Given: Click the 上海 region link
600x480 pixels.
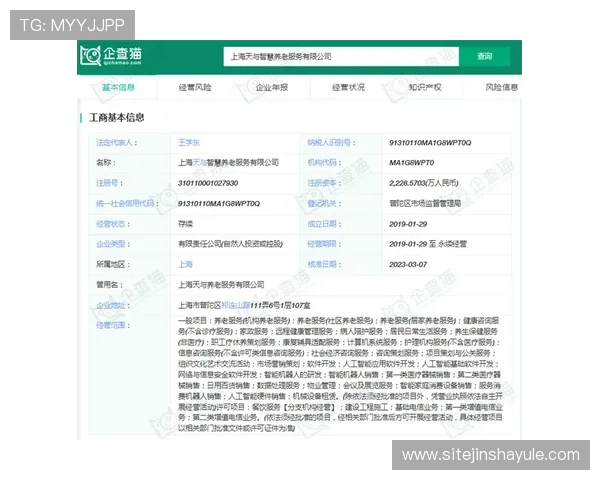Looking at the screenshot, I should (185, 264).
